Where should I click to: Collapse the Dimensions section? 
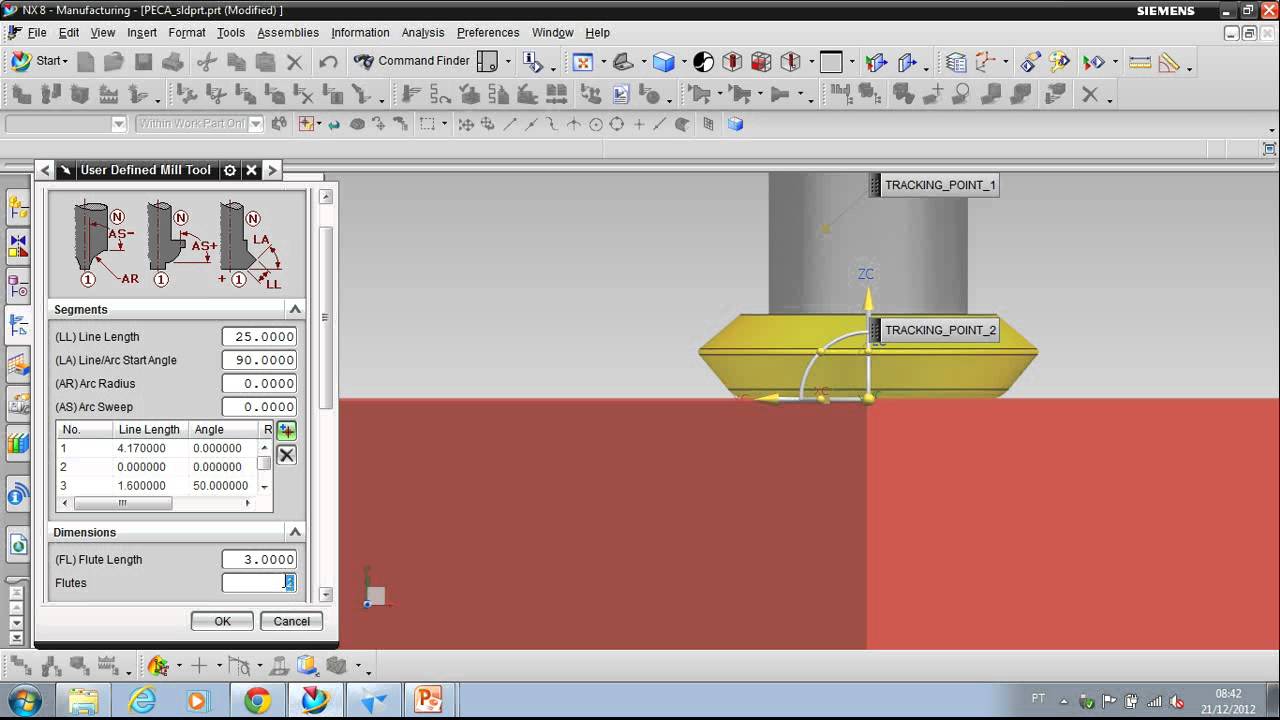295,532
